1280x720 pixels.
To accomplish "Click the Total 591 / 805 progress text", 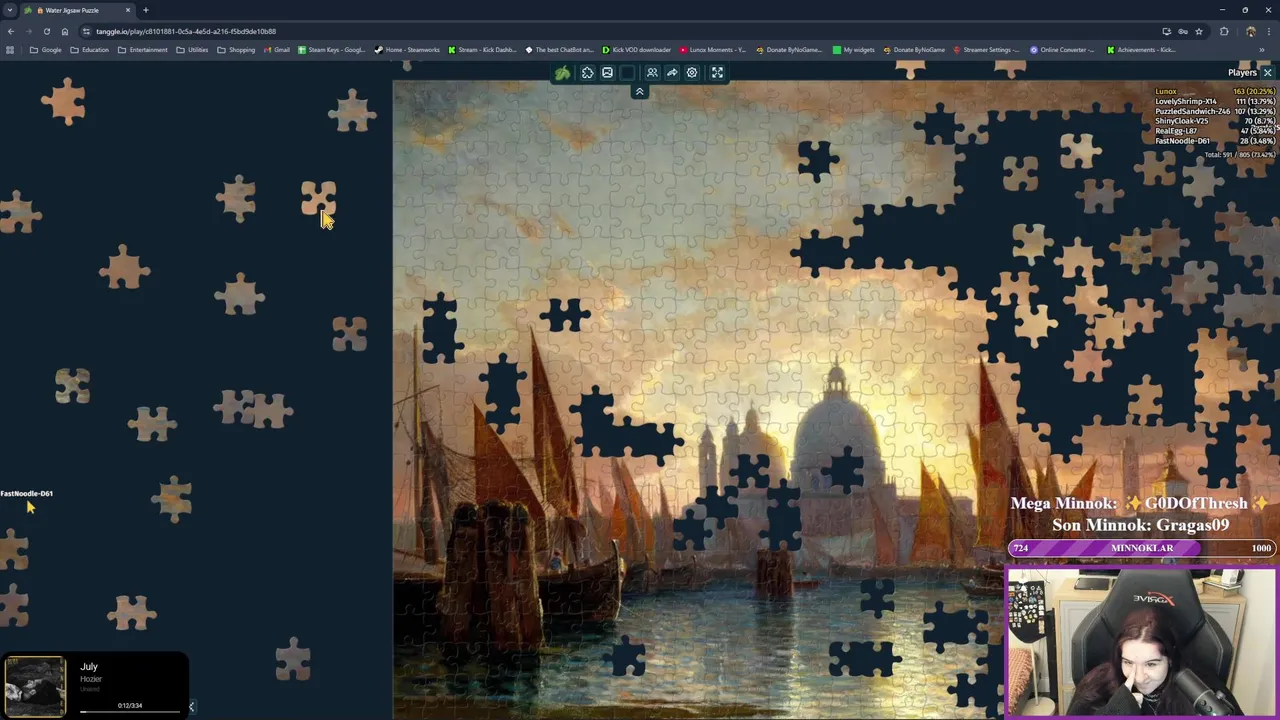I will pyautogui.click(x=1239, y=155).
